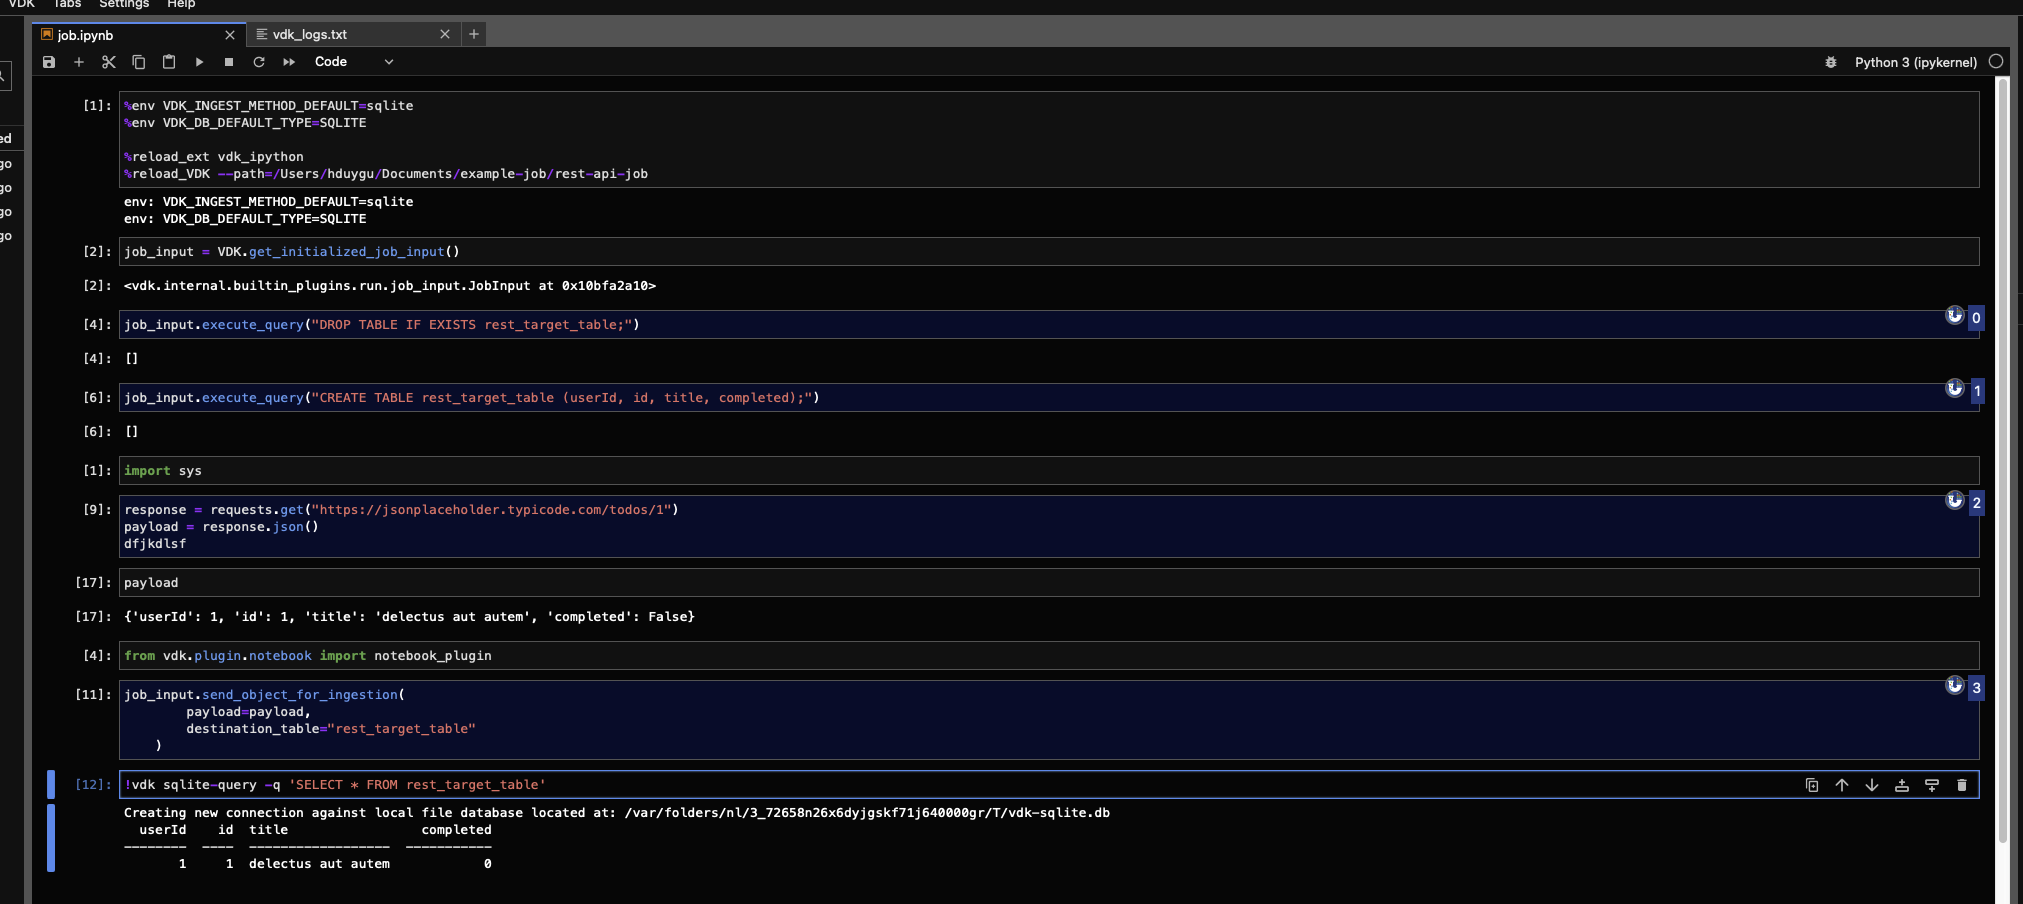The image size is (2023, 904).
Task: Move the selected cell up
Action: pyautogui.click(x=1841, y=785)
